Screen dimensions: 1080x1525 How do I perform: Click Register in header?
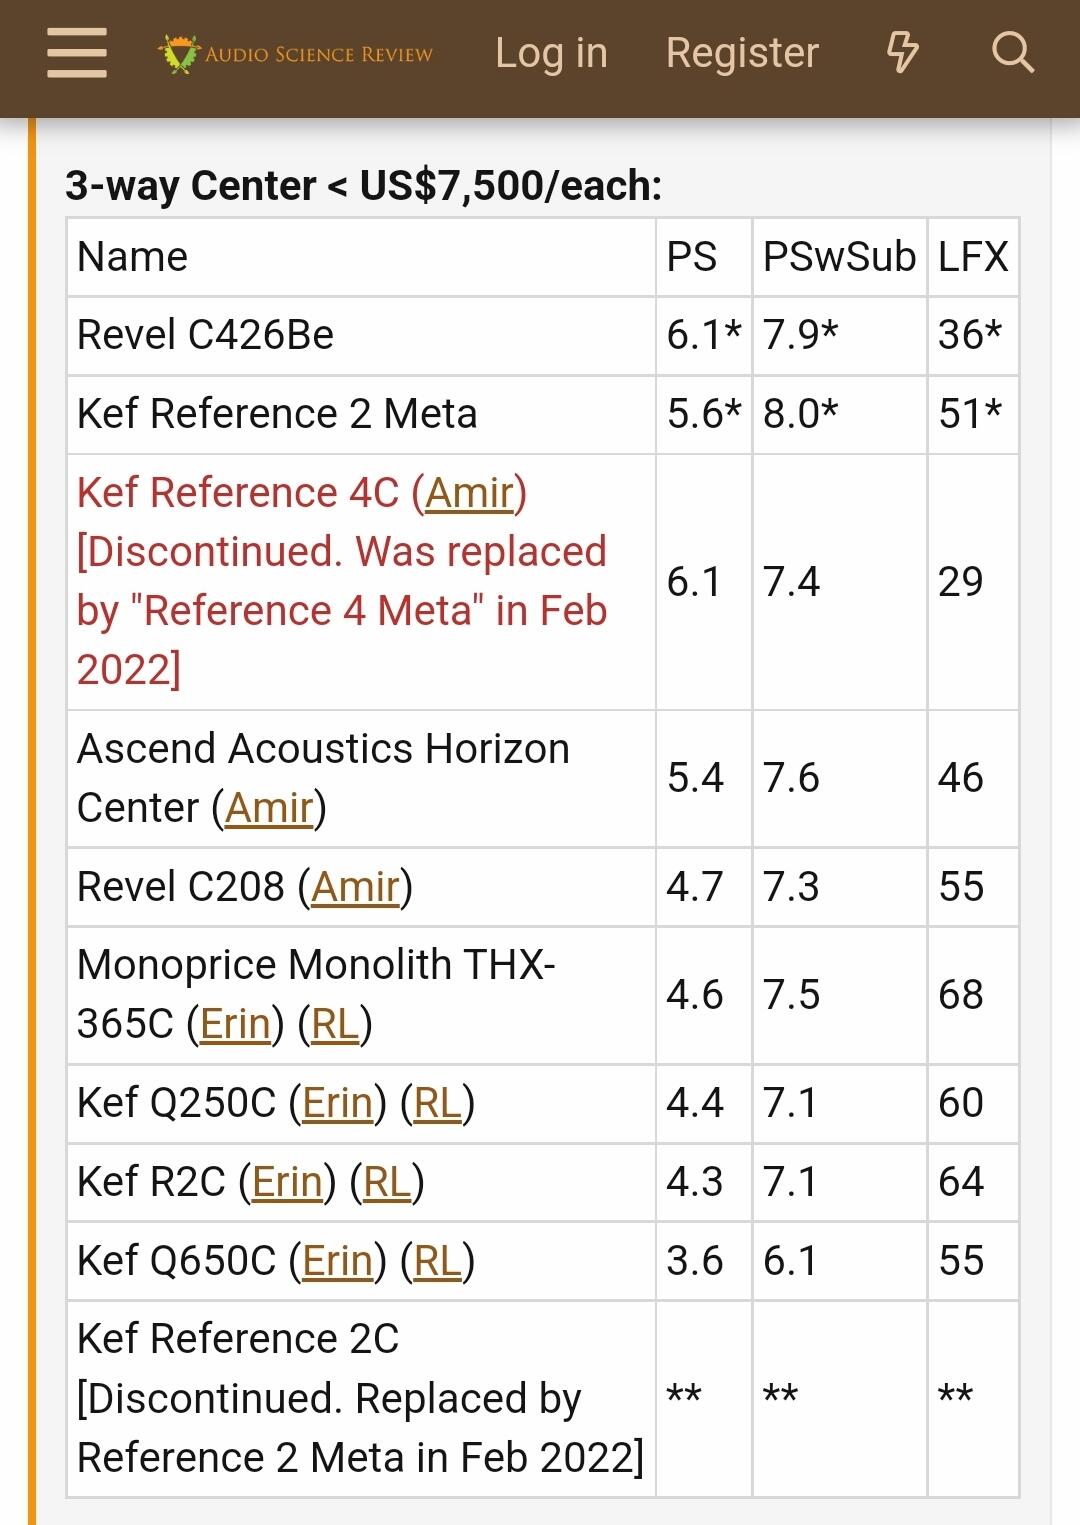point(742,53)
